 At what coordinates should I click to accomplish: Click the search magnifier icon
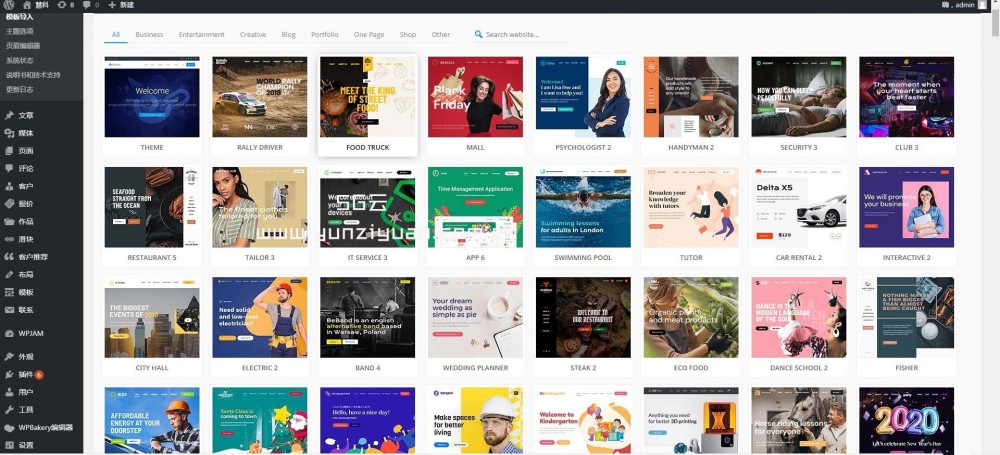click(479, 34)
